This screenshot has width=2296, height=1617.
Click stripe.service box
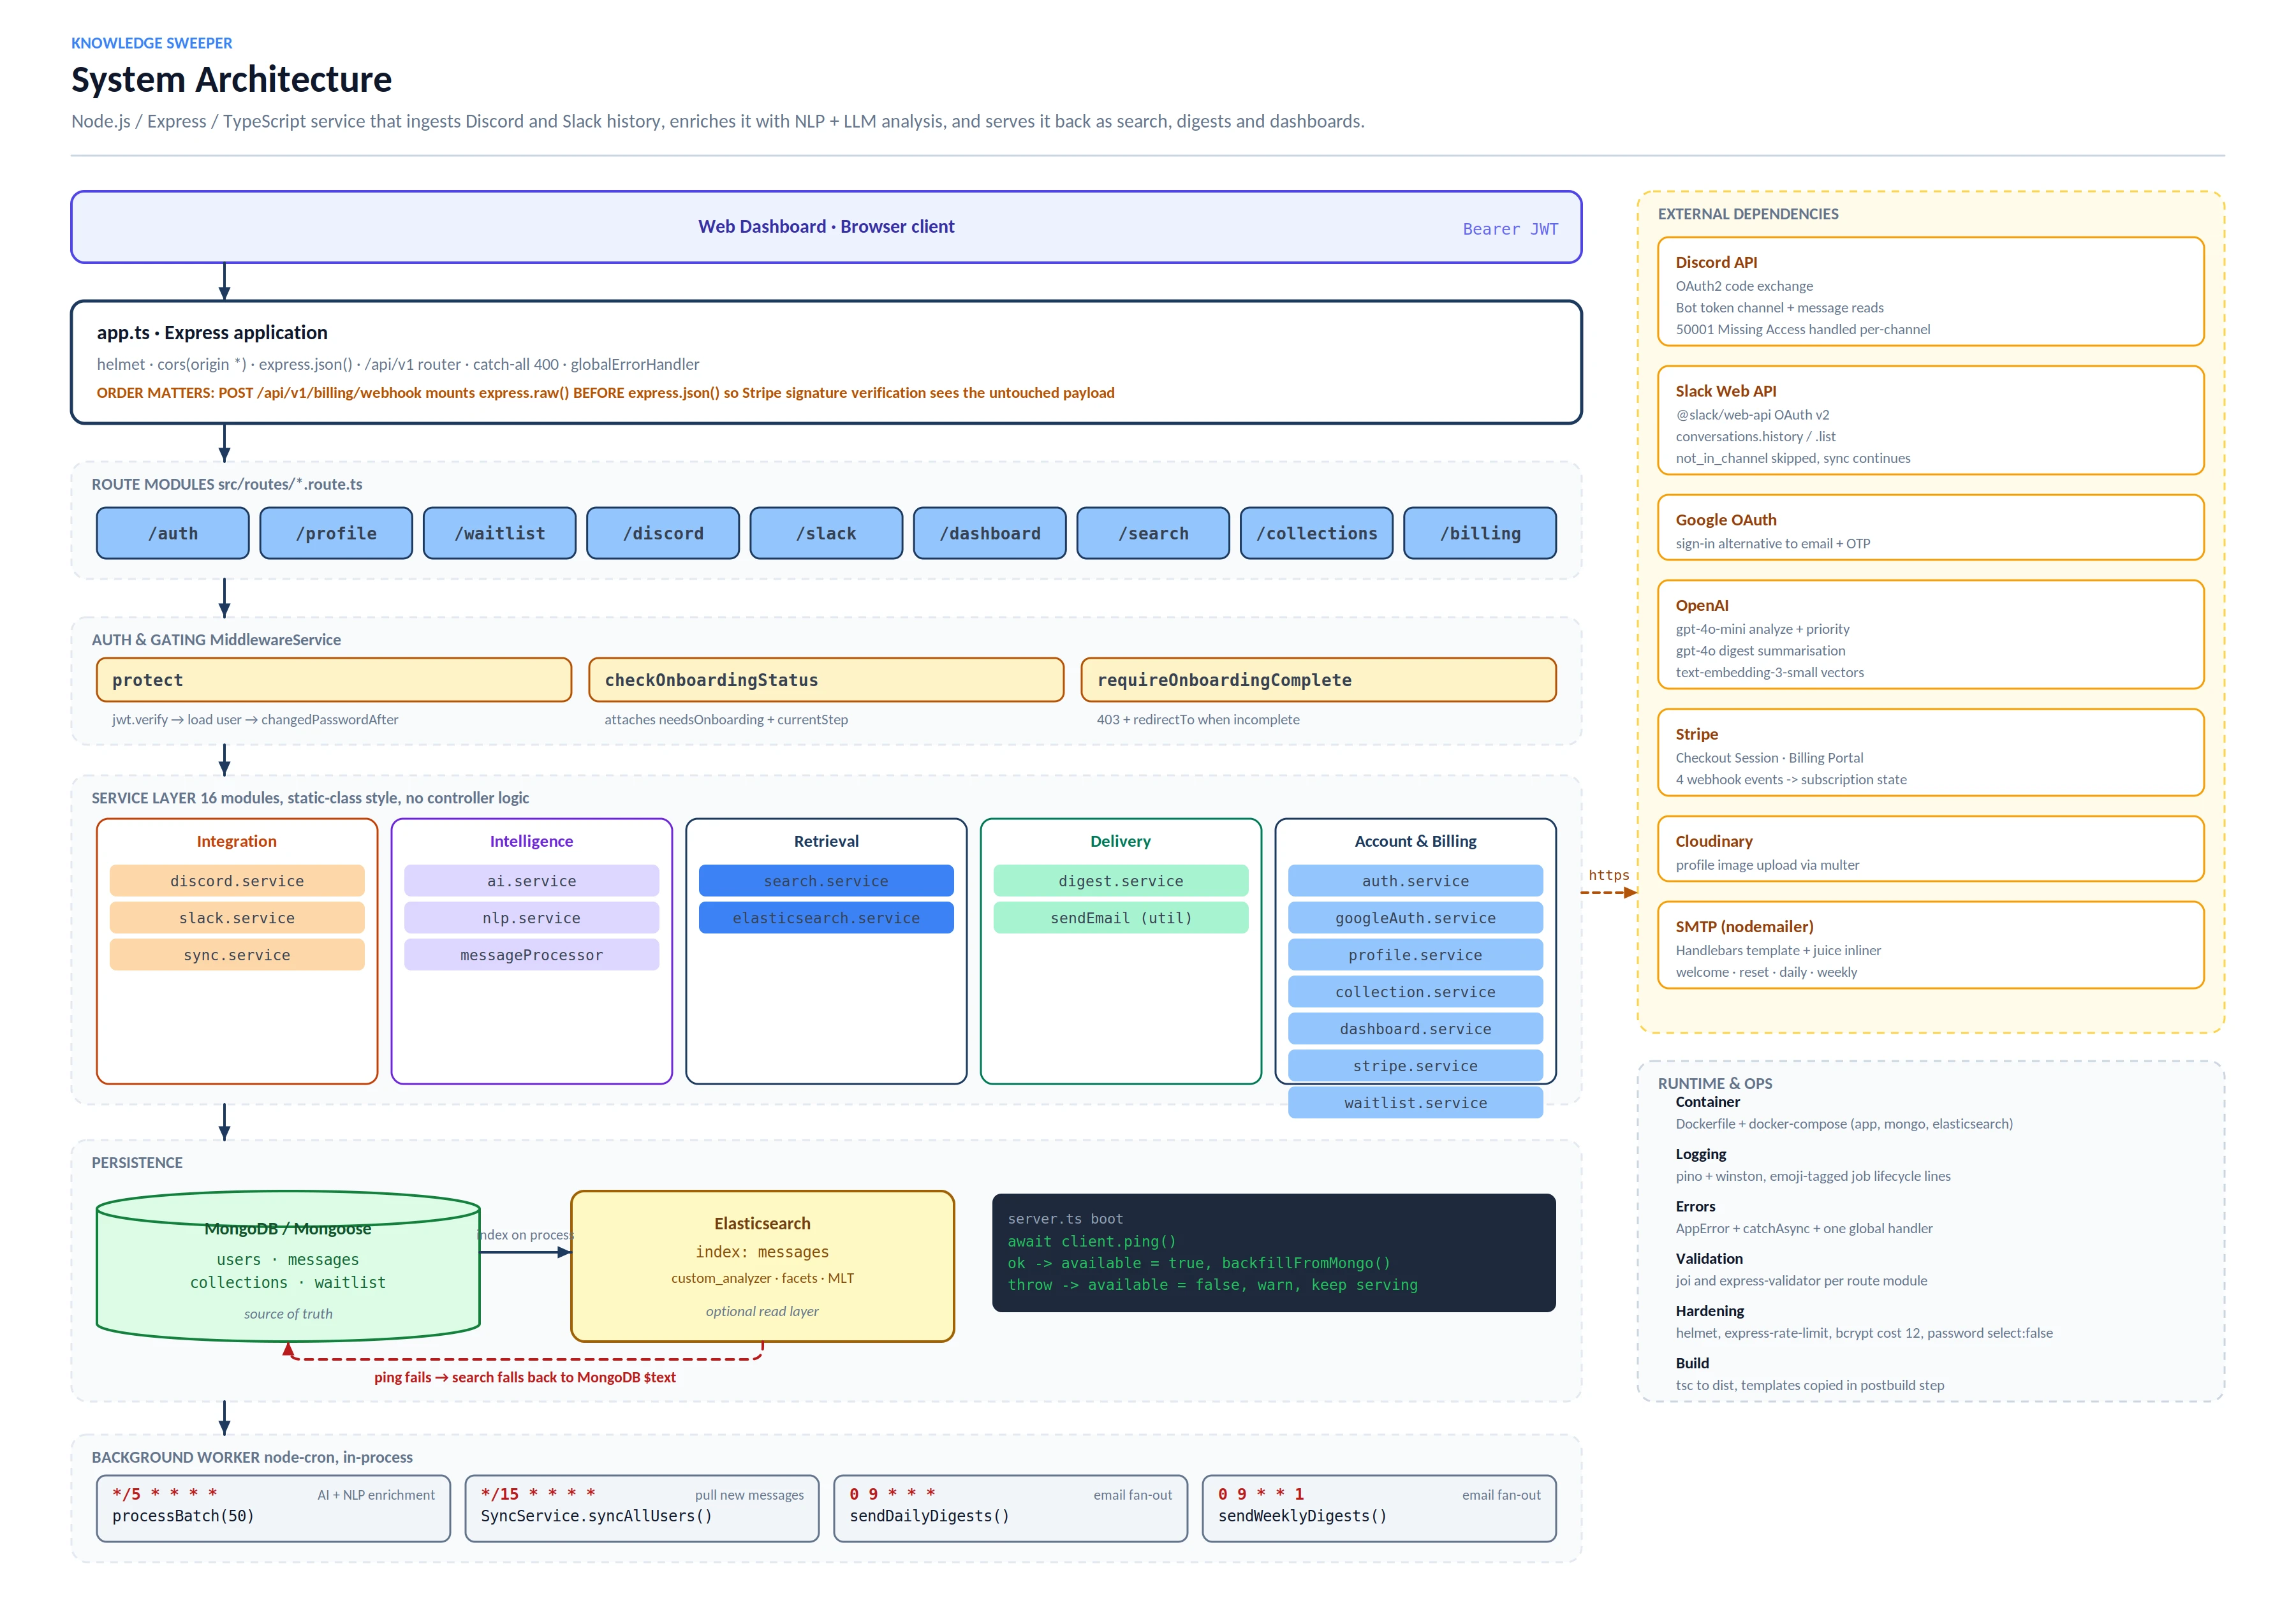click(x=1415, y=1066)
